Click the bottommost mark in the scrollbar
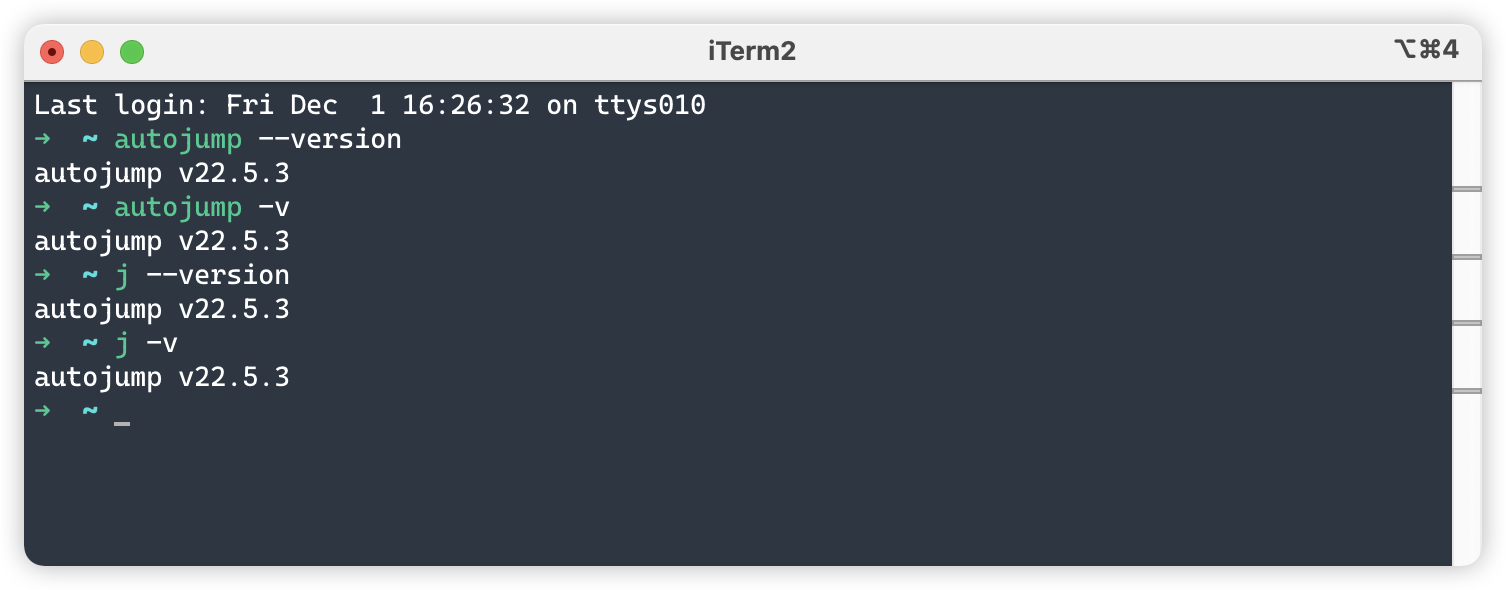1506x590 pixels. 1466,391
